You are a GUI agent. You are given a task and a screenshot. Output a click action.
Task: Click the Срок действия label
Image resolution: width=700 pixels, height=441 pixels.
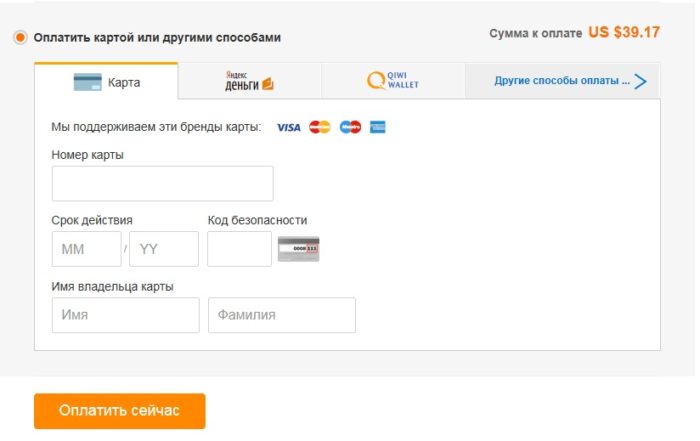click(x=92, y=220)
